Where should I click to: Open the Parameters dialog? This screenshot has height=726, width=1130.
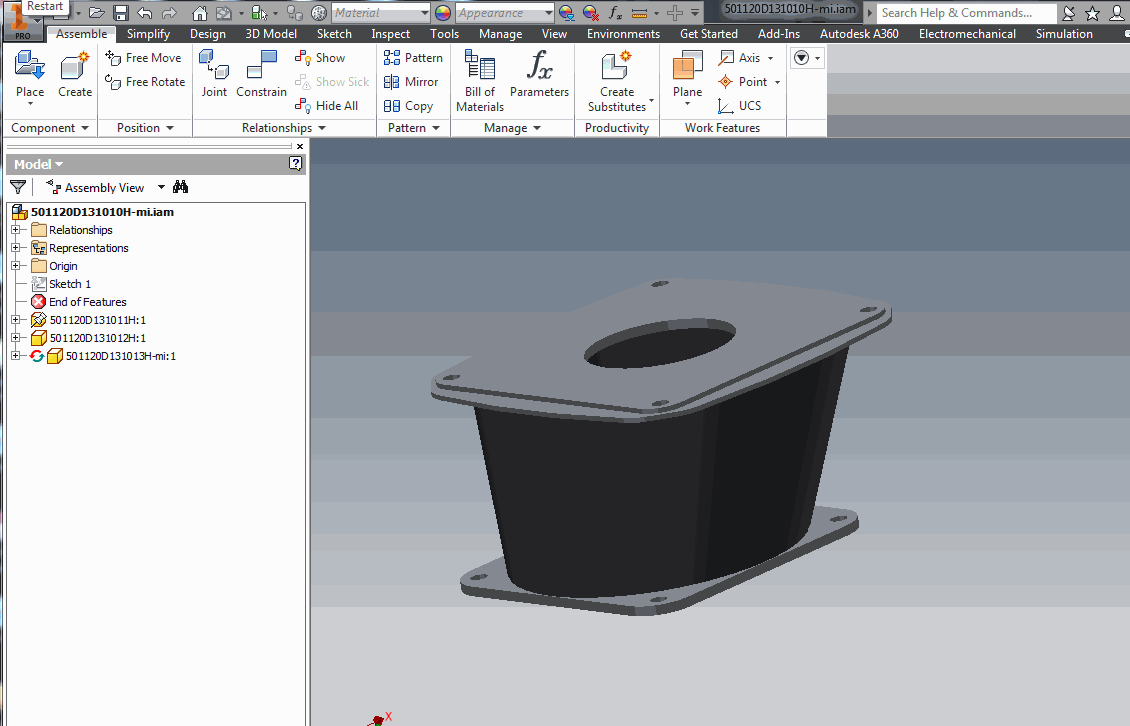[539, 78]
